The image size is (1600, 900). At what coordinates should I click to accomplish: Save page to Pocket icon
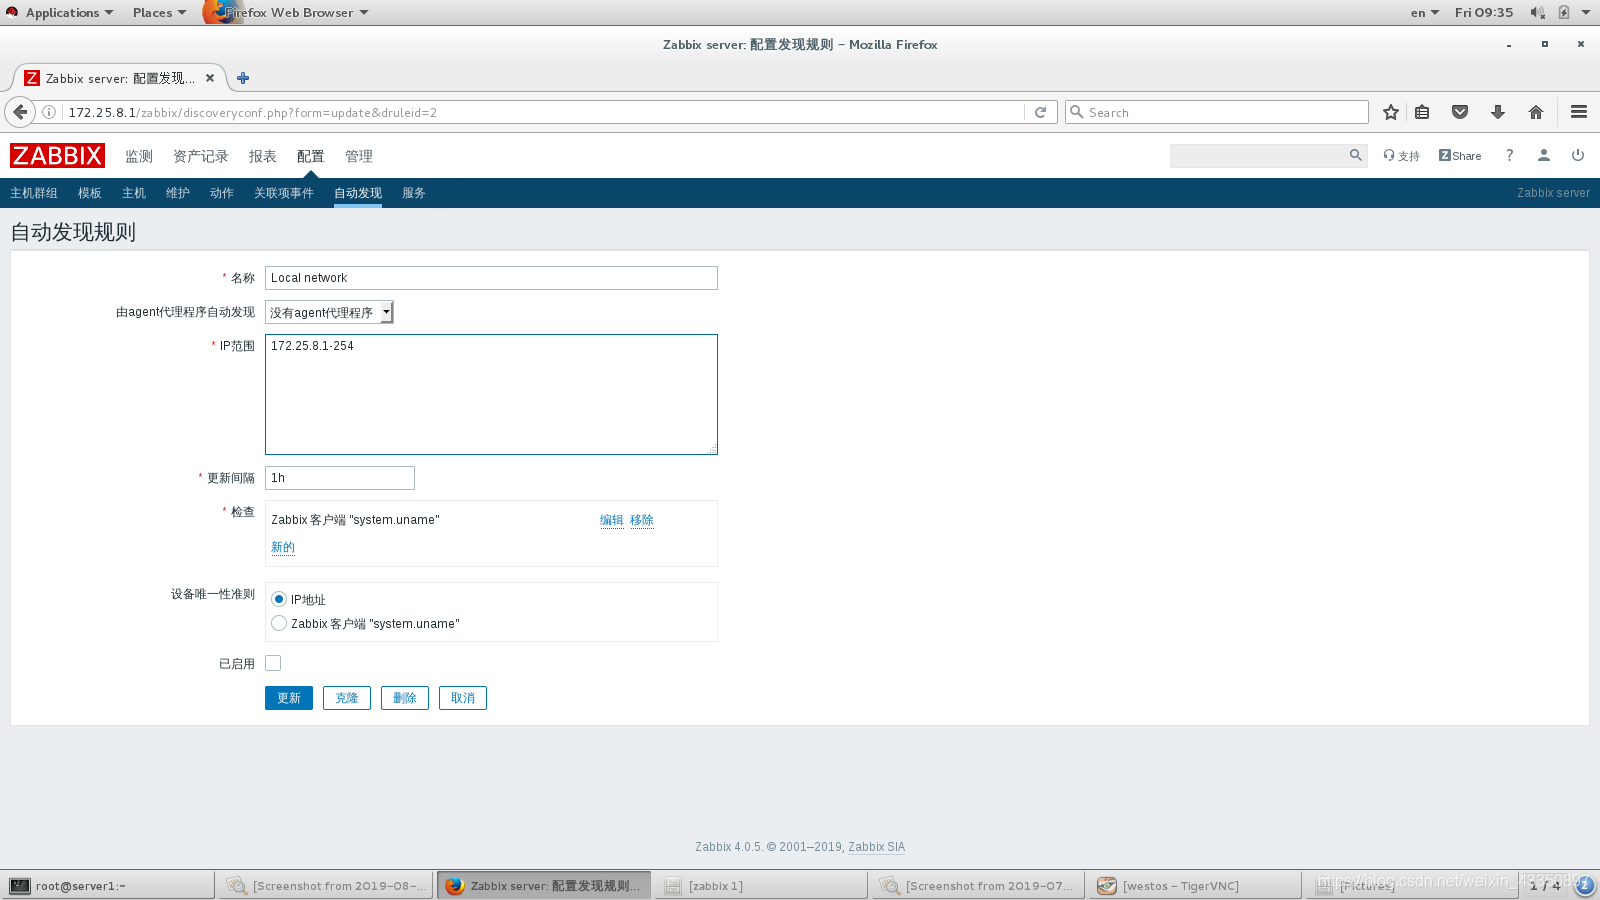point(1460,112)
